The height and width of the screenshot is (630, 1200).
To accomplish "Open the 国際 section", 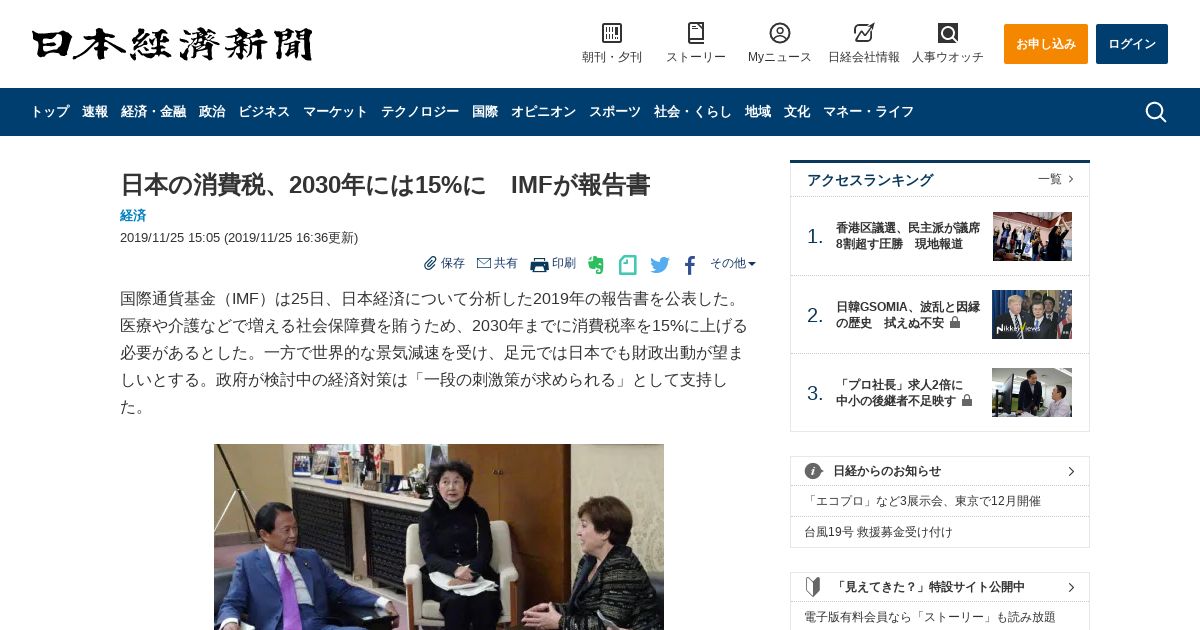I will click(485, 112).
